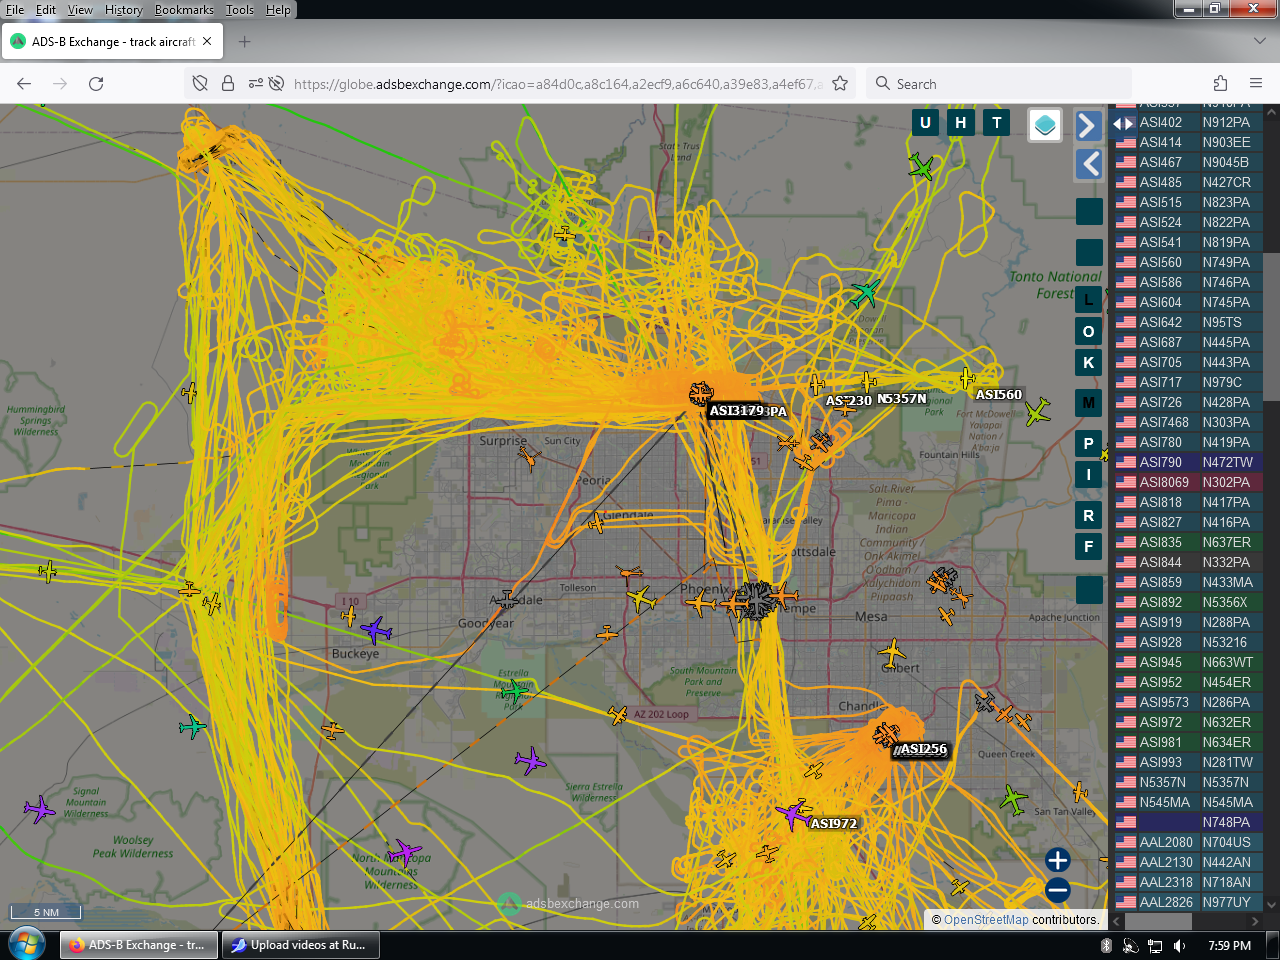Open the Bookmarks menu
This screenshot has height=960, width=1280.
pyautogui.click(x=184, y=10)
